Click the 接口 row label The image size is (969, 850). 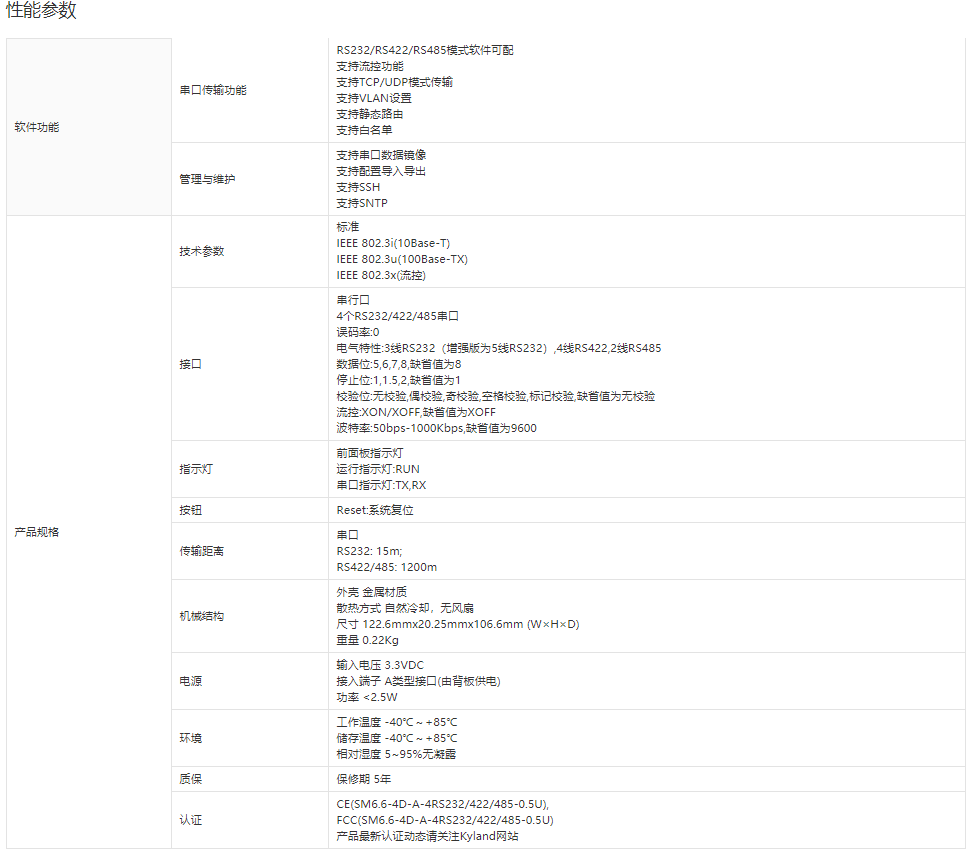(x=190, y=364)
